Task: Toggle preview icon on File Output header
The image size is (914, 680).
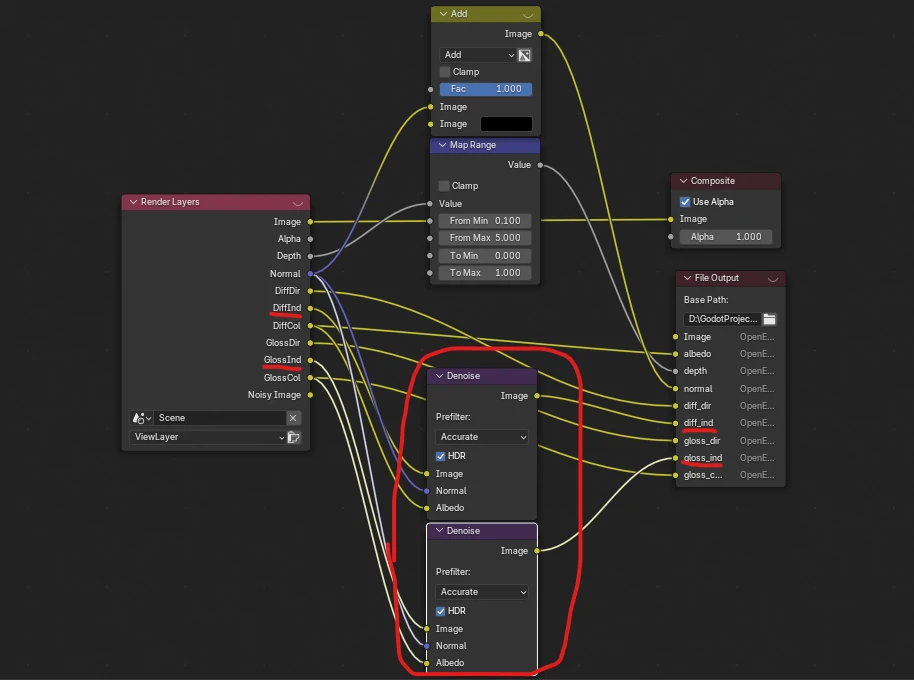Action: click(773, 279)
